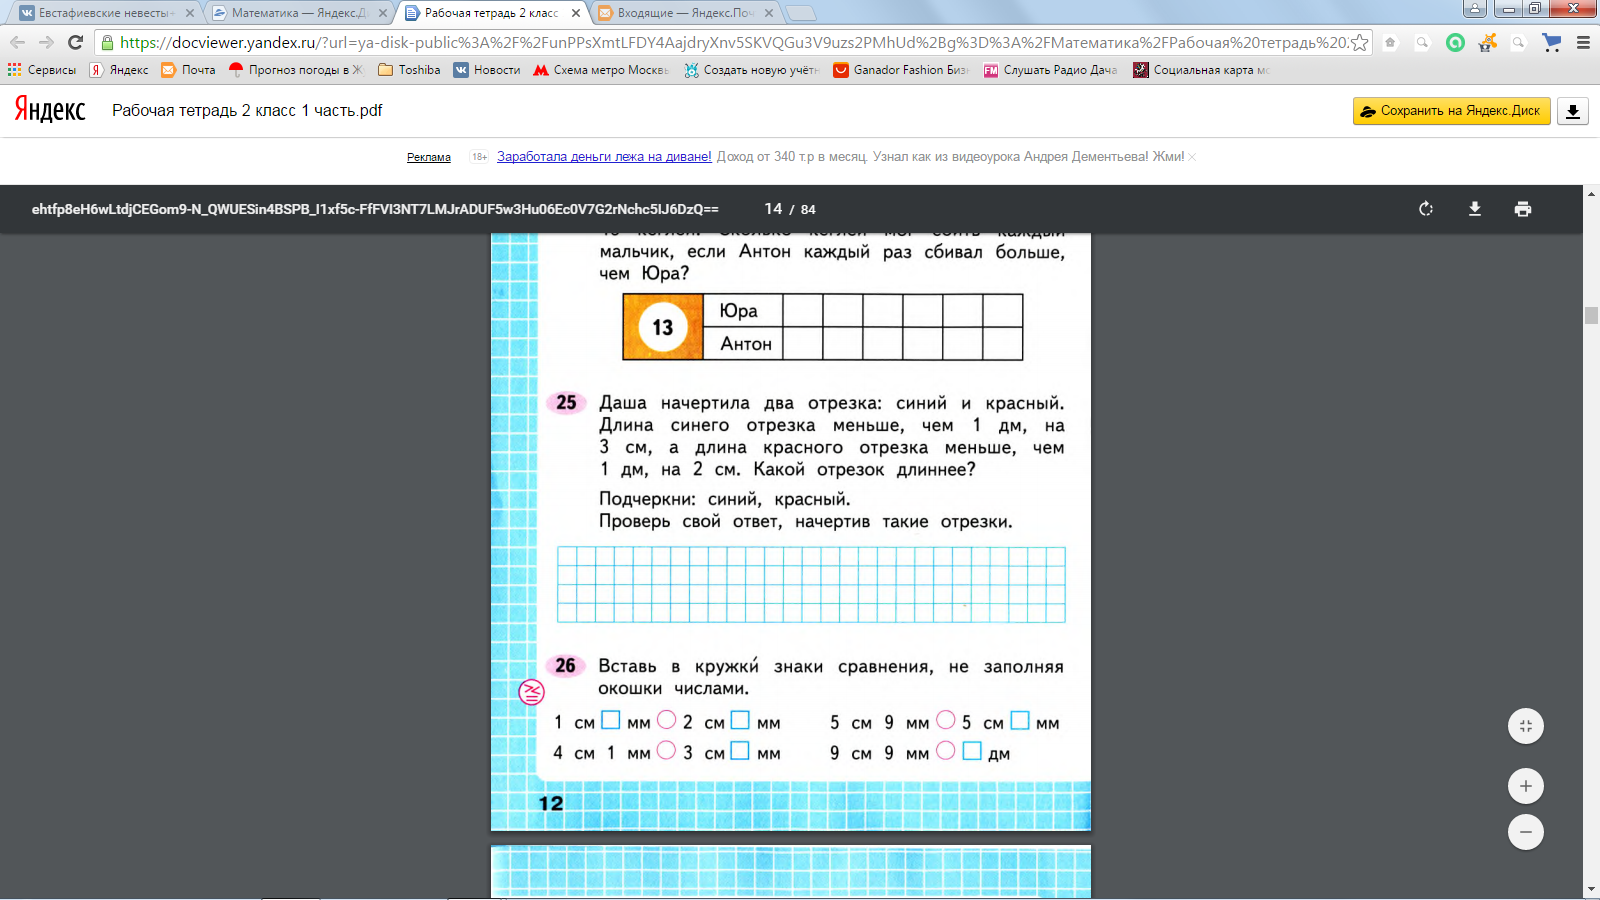Open a new tab with the blank tab button
The width and height of the screenshot is (1600, 900).
click(801, 13)
